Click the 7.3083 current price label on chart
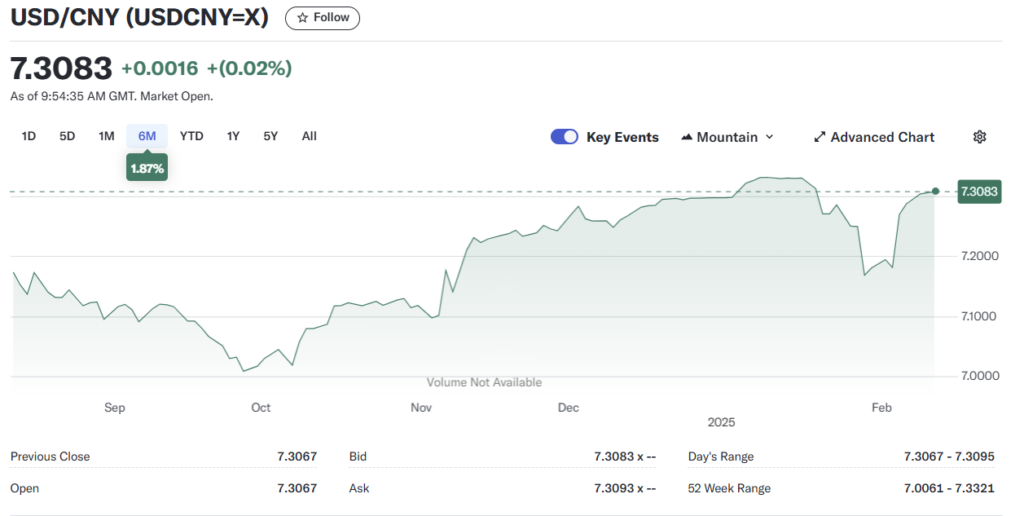The image size is (1024, 516). [x=979, y=191]
